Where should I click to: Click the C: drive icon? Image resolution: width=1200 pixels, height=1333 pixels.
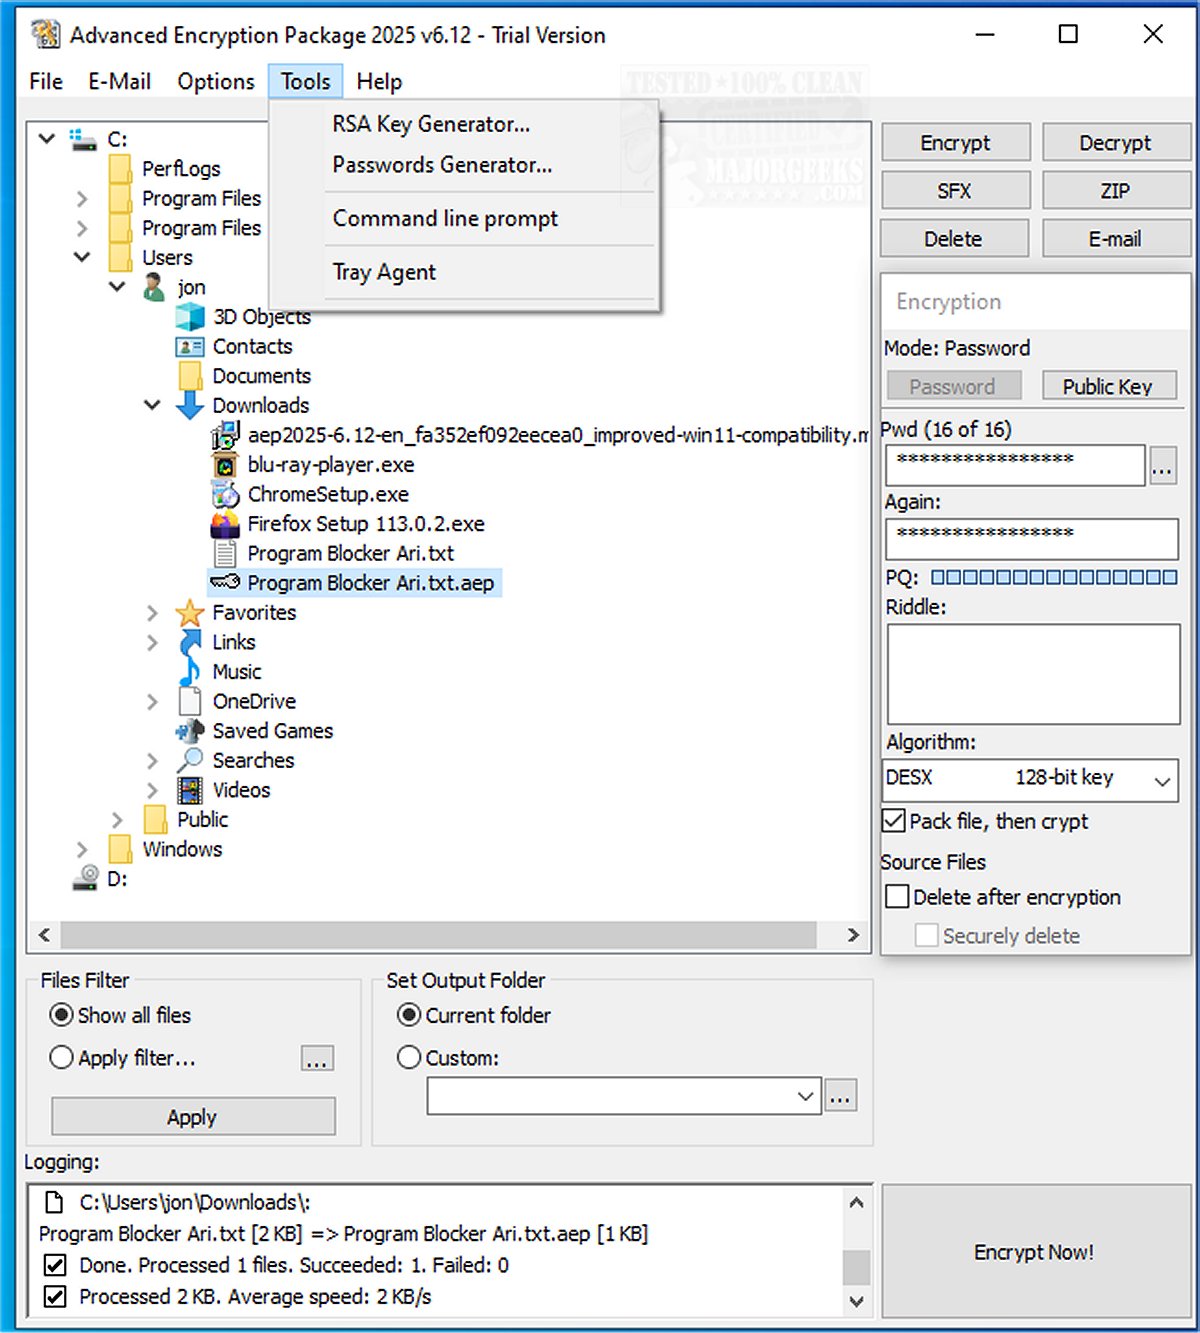coord(83,139)
